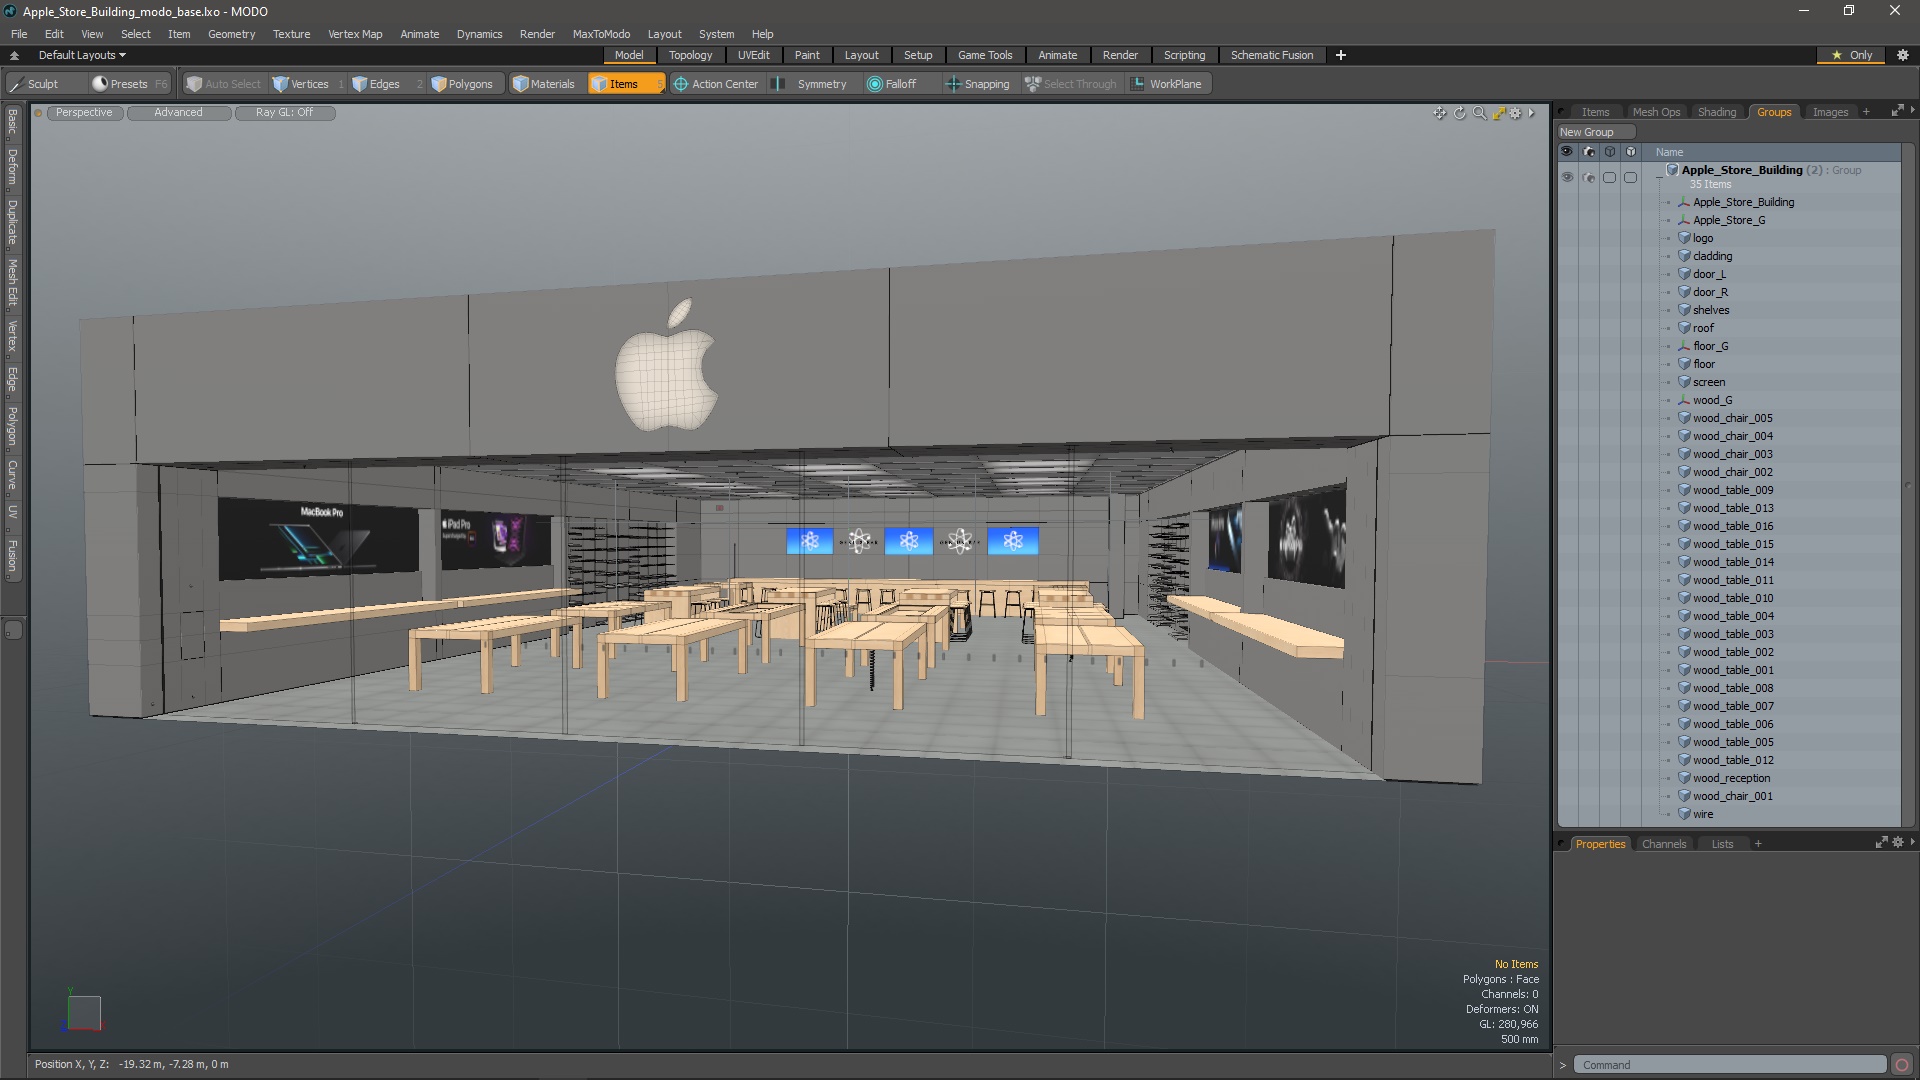This screenshot has height=1080, width=1920.
Task: Click the viewport pan/move icon
Action: (x=1439, y=113)
